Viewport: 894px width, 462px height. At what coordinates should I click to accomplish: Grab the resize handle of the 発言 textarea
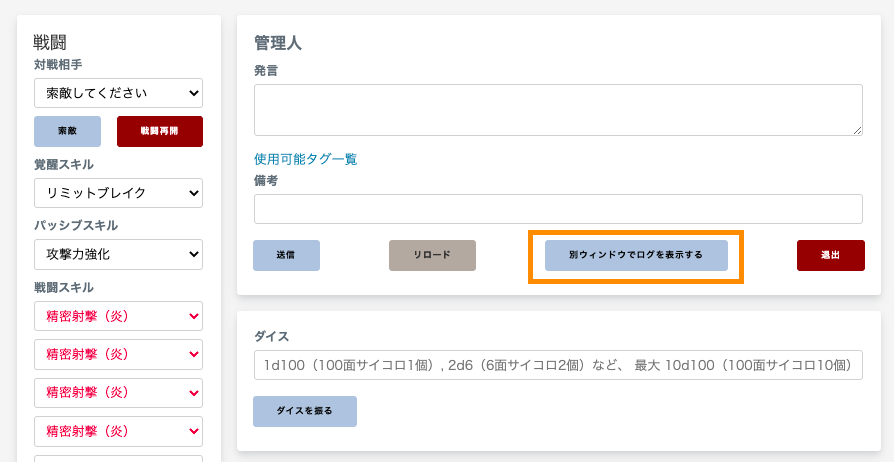point(858,131)
